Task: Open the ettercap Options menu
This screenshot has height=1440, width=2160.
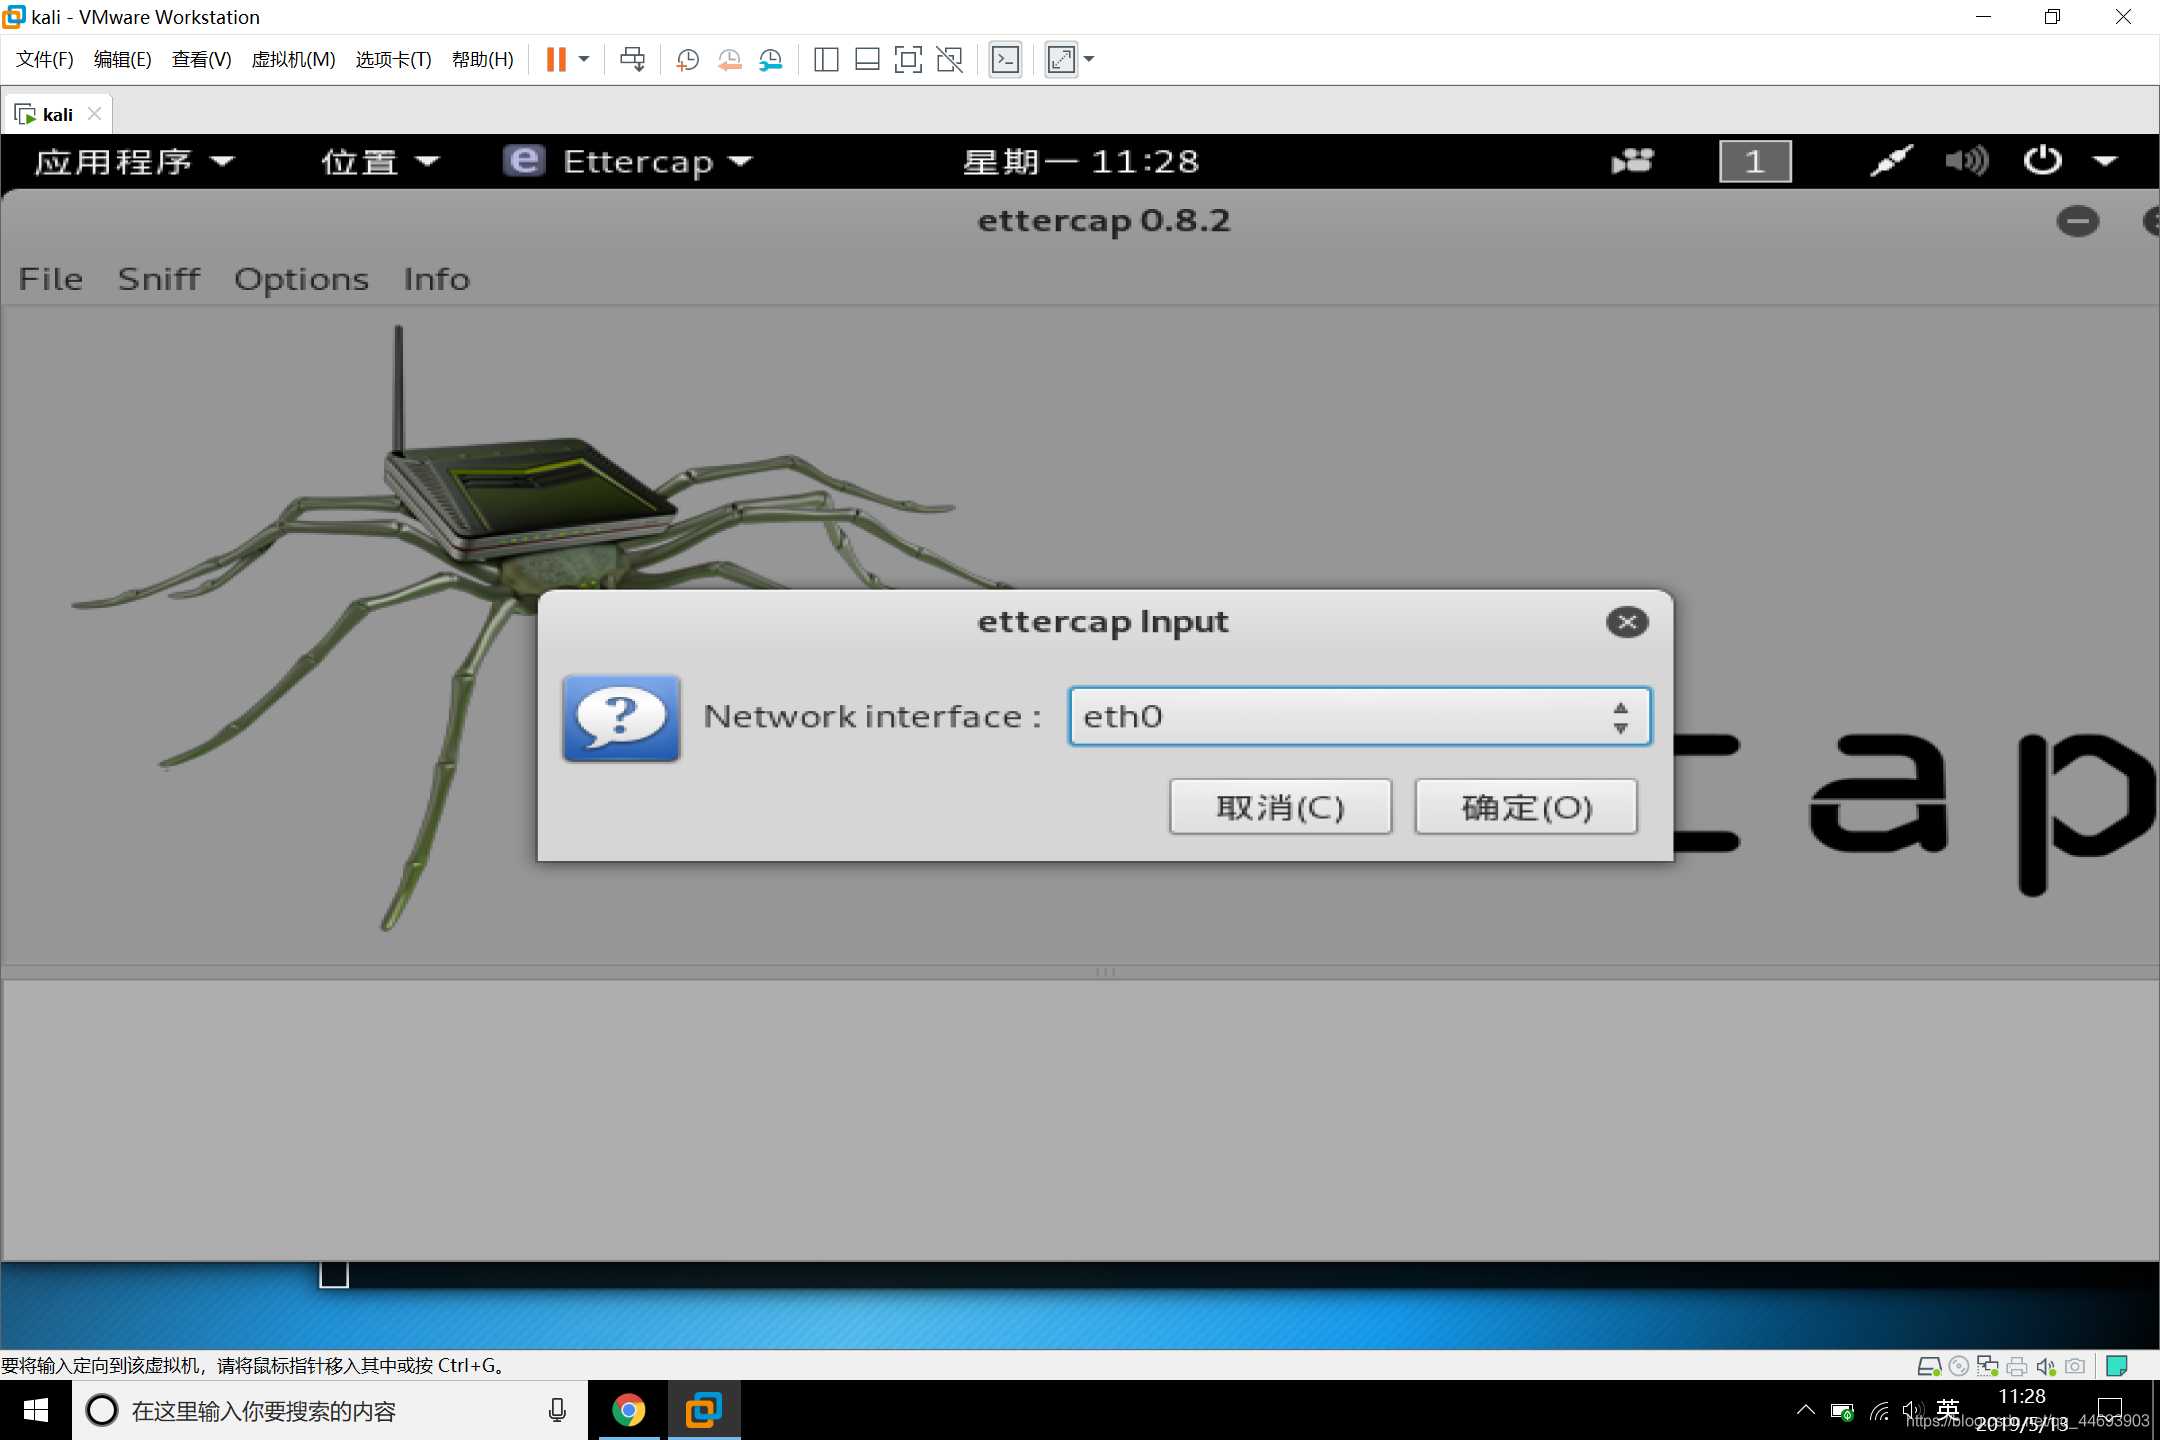Action: pyautogui.click(x=301, y=279)
